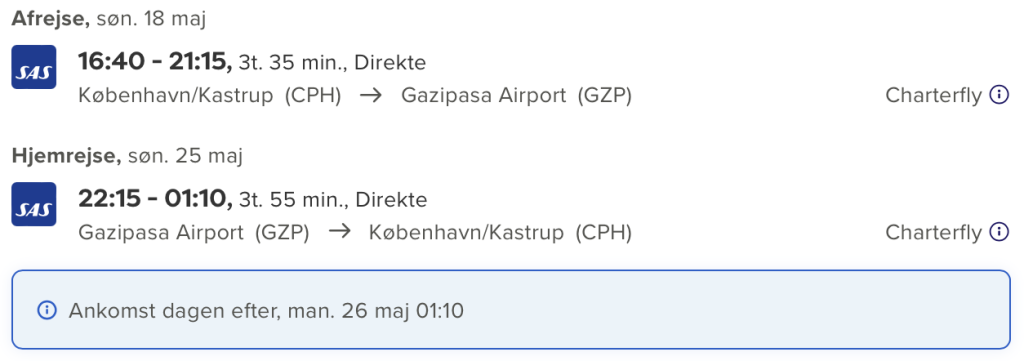Screen dimensions: 1024x361
Task: Click København/Kastrup (CPH) arrival on the return flight
Action: [x=500, y=232]
